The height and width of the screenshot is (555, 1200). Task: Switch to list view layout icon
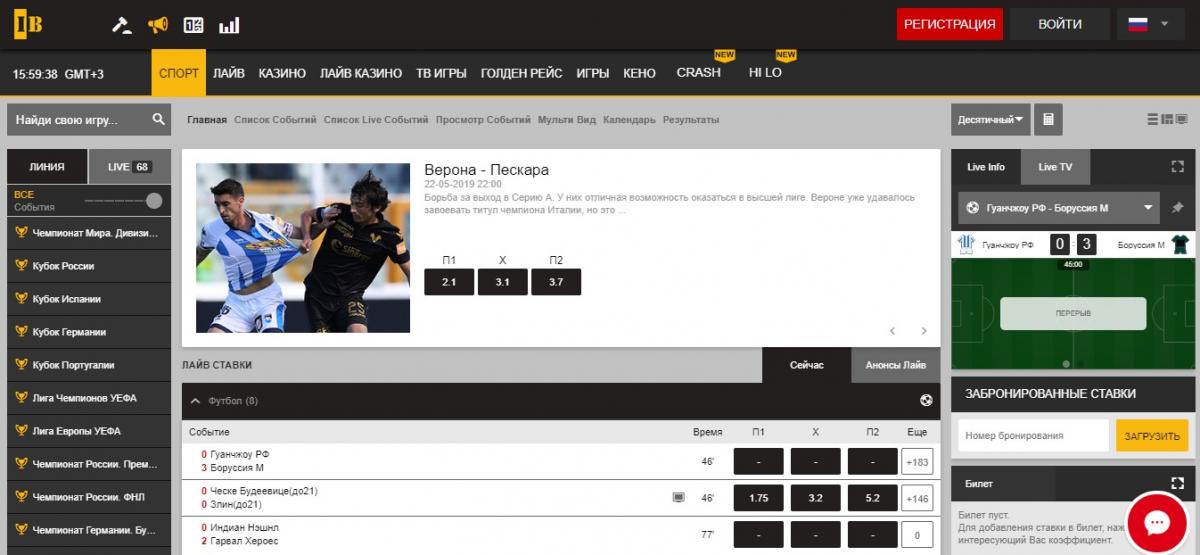[1153, 120]
